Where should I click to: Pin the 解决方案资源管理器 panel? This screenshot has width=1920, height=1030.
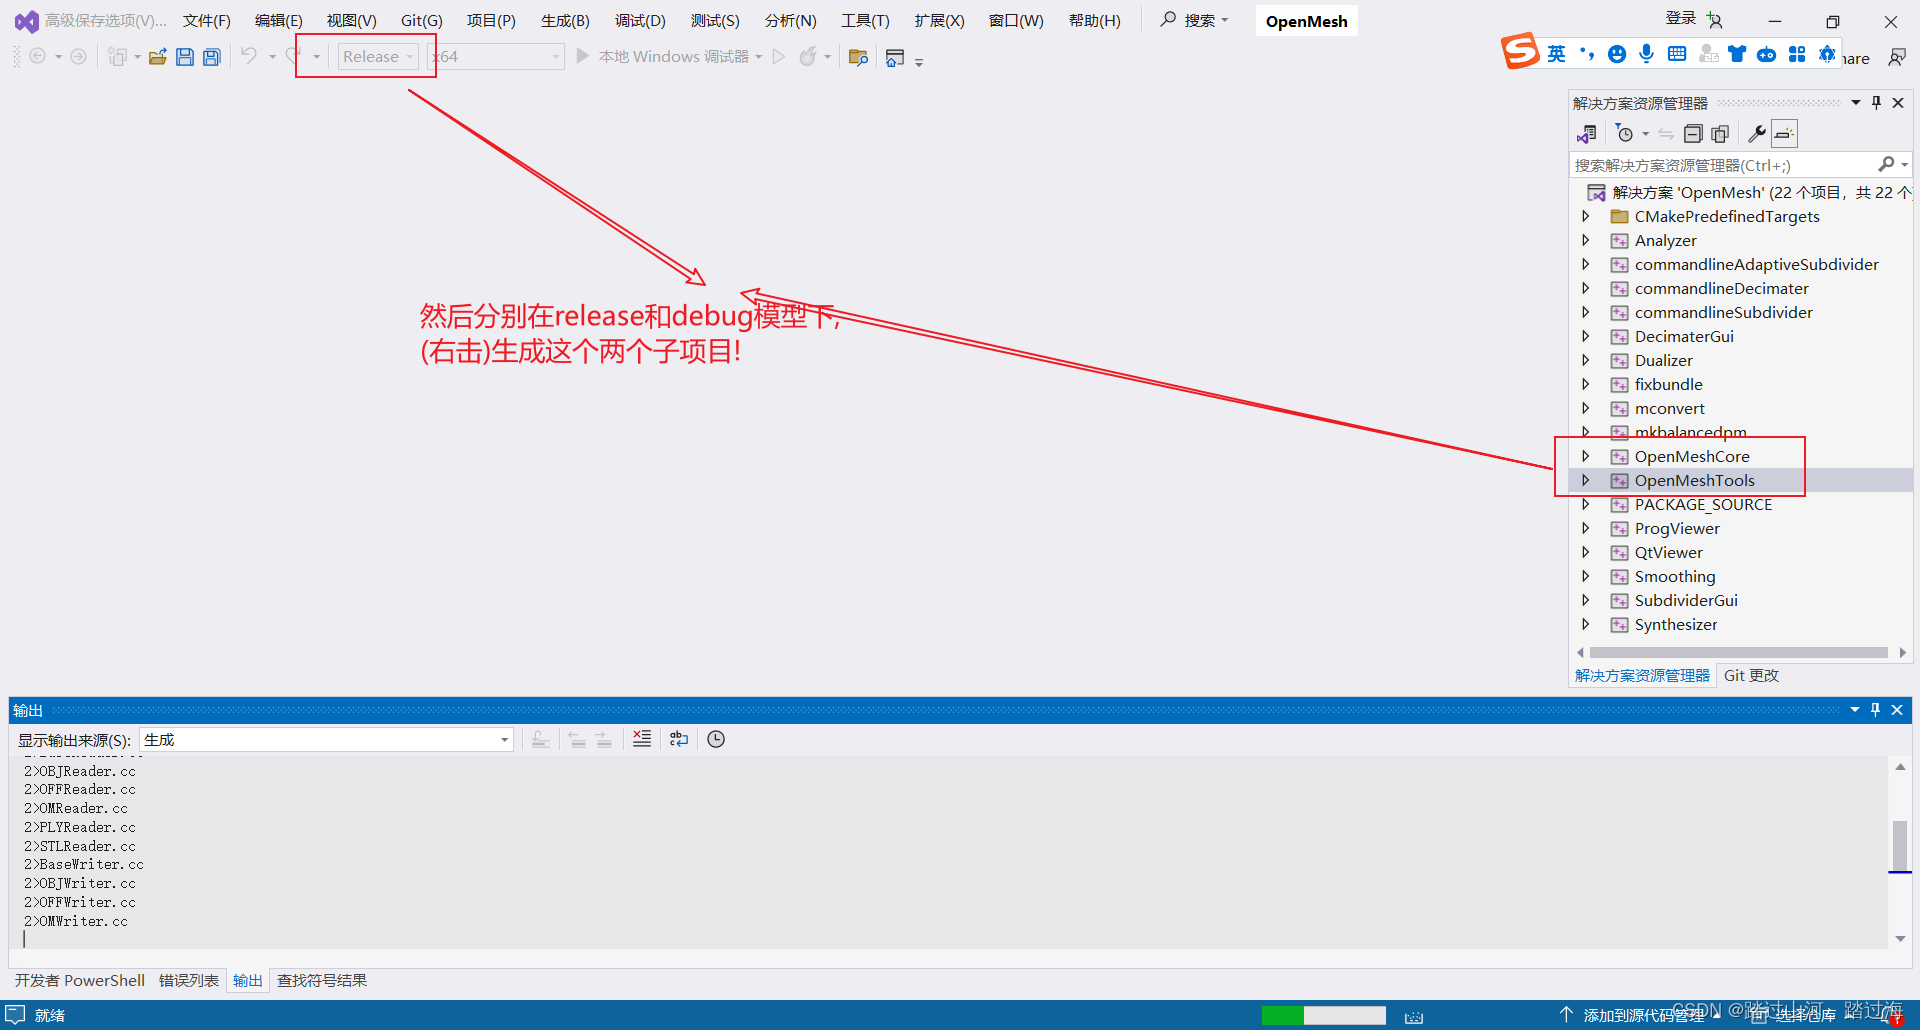[x=1877, y=101]
